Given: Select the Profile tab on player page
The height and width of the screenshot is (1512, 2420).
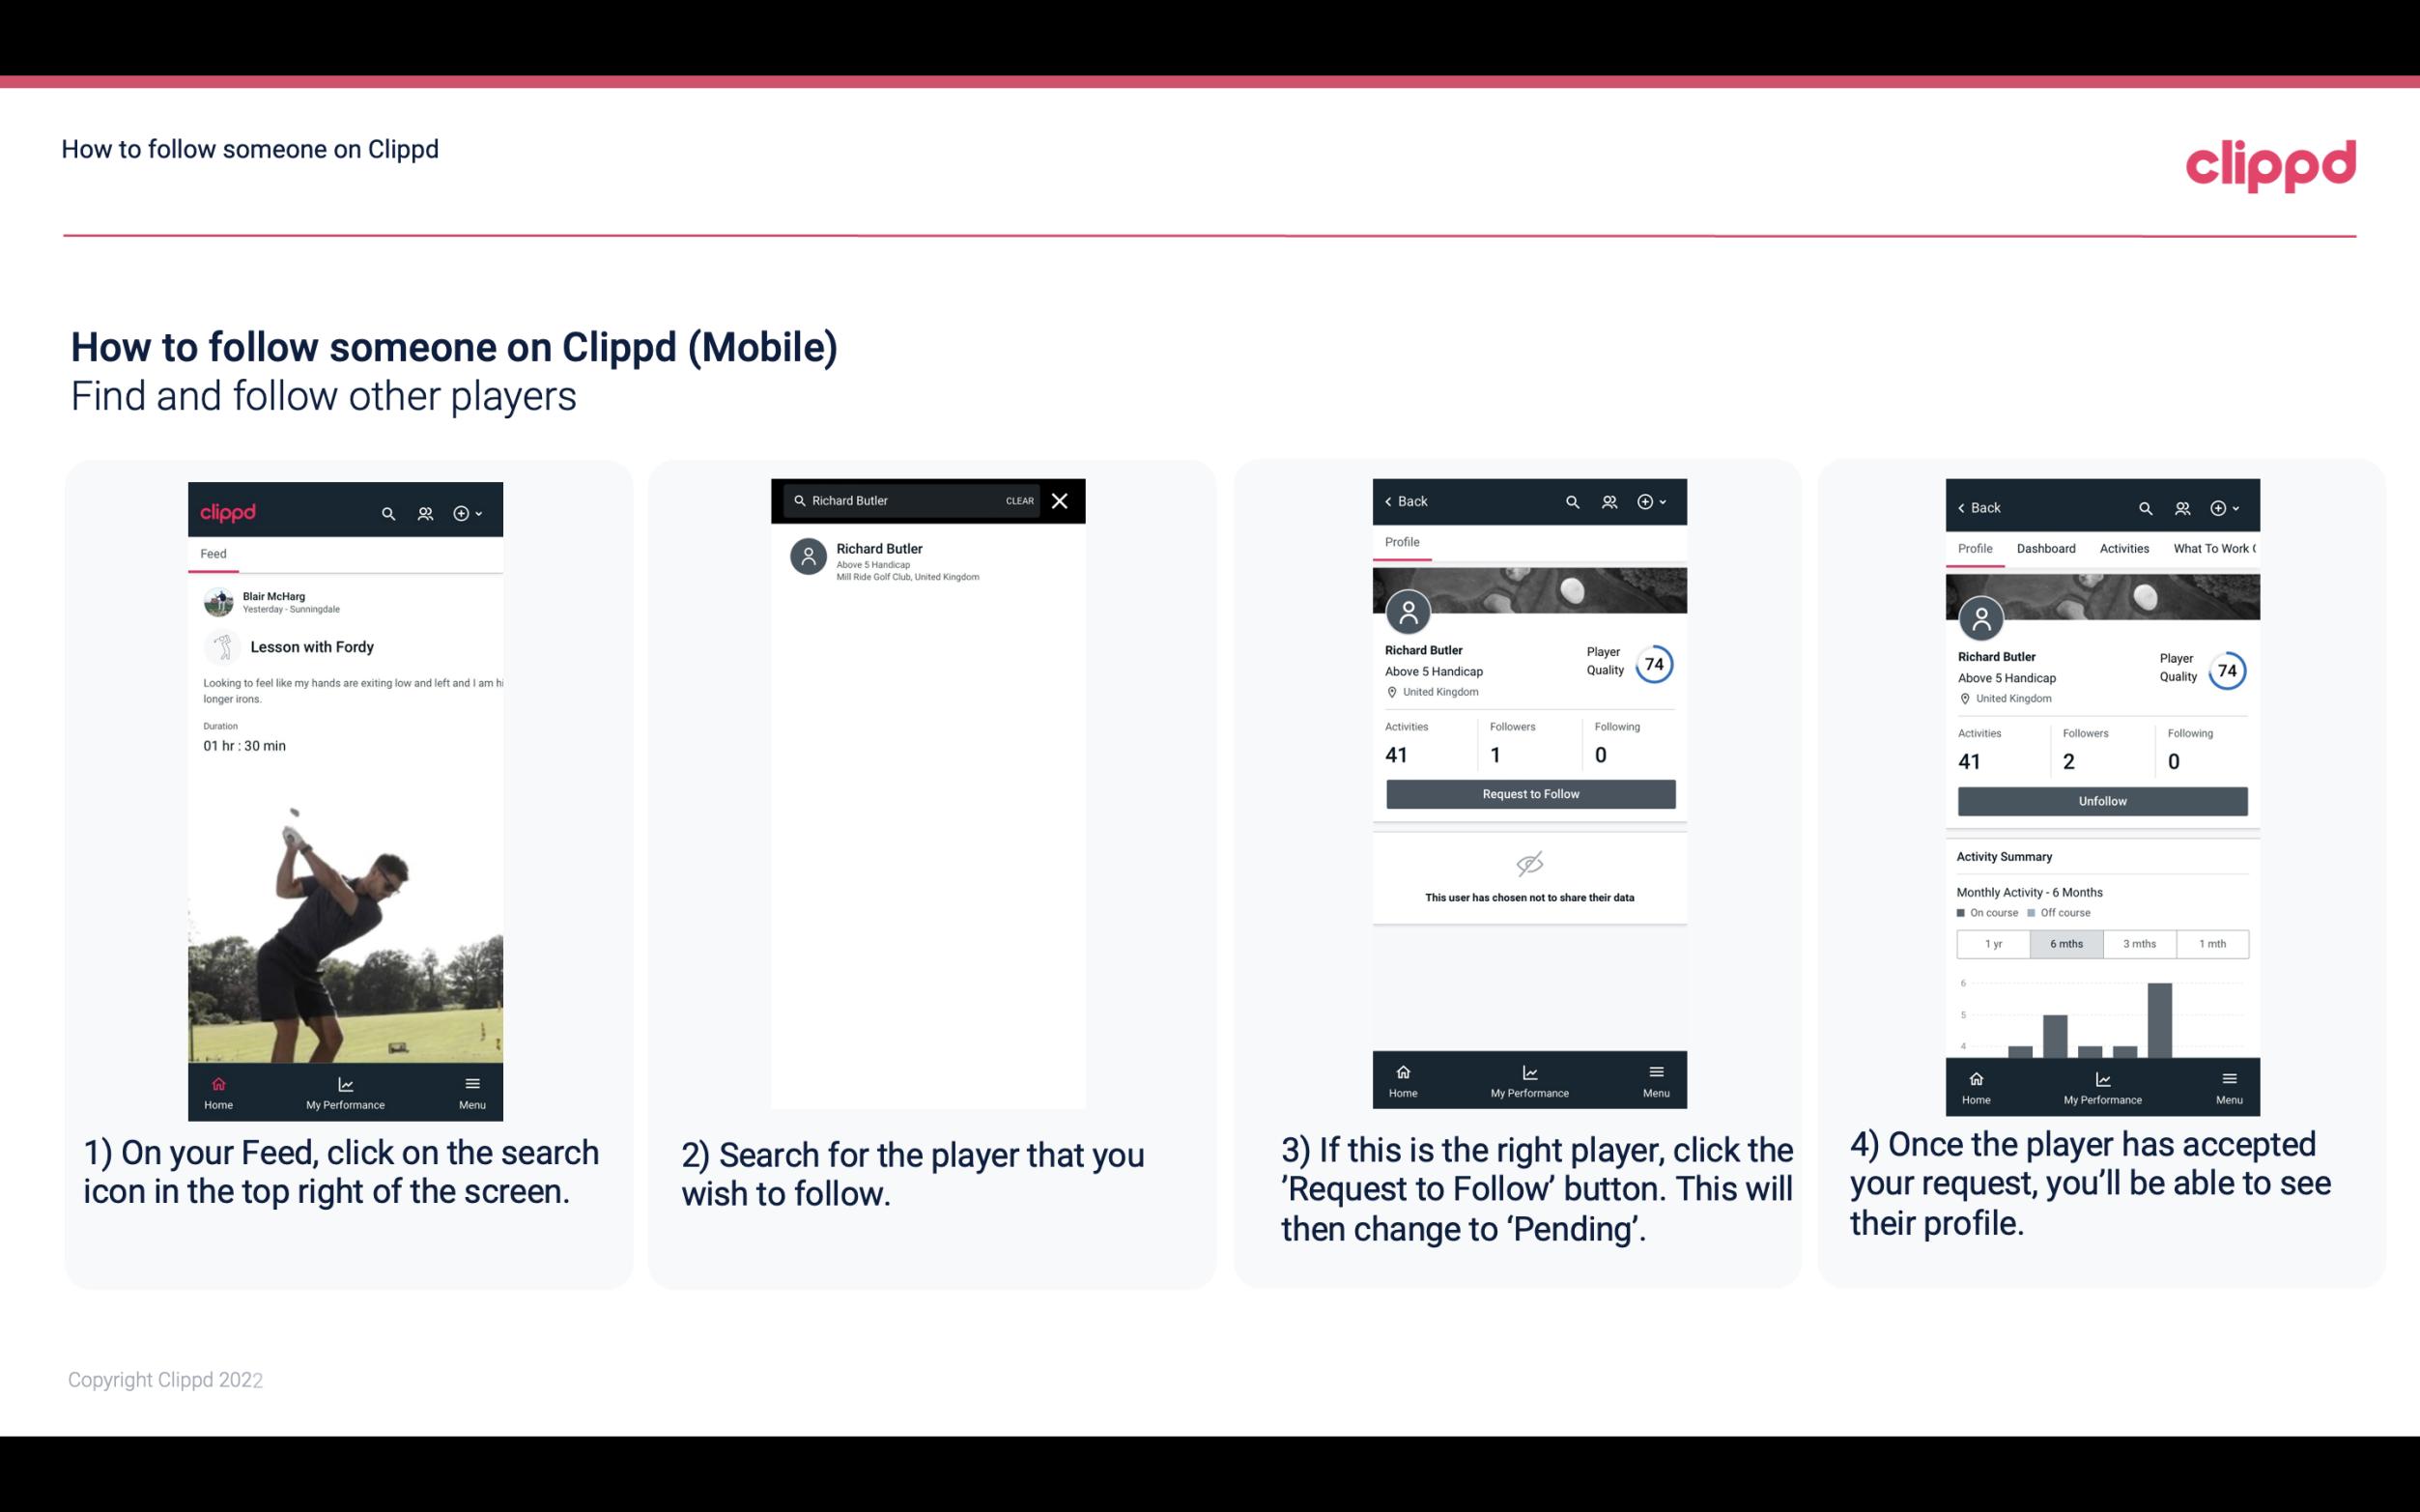Looking at the screenshot, I should click(1402, 542).
